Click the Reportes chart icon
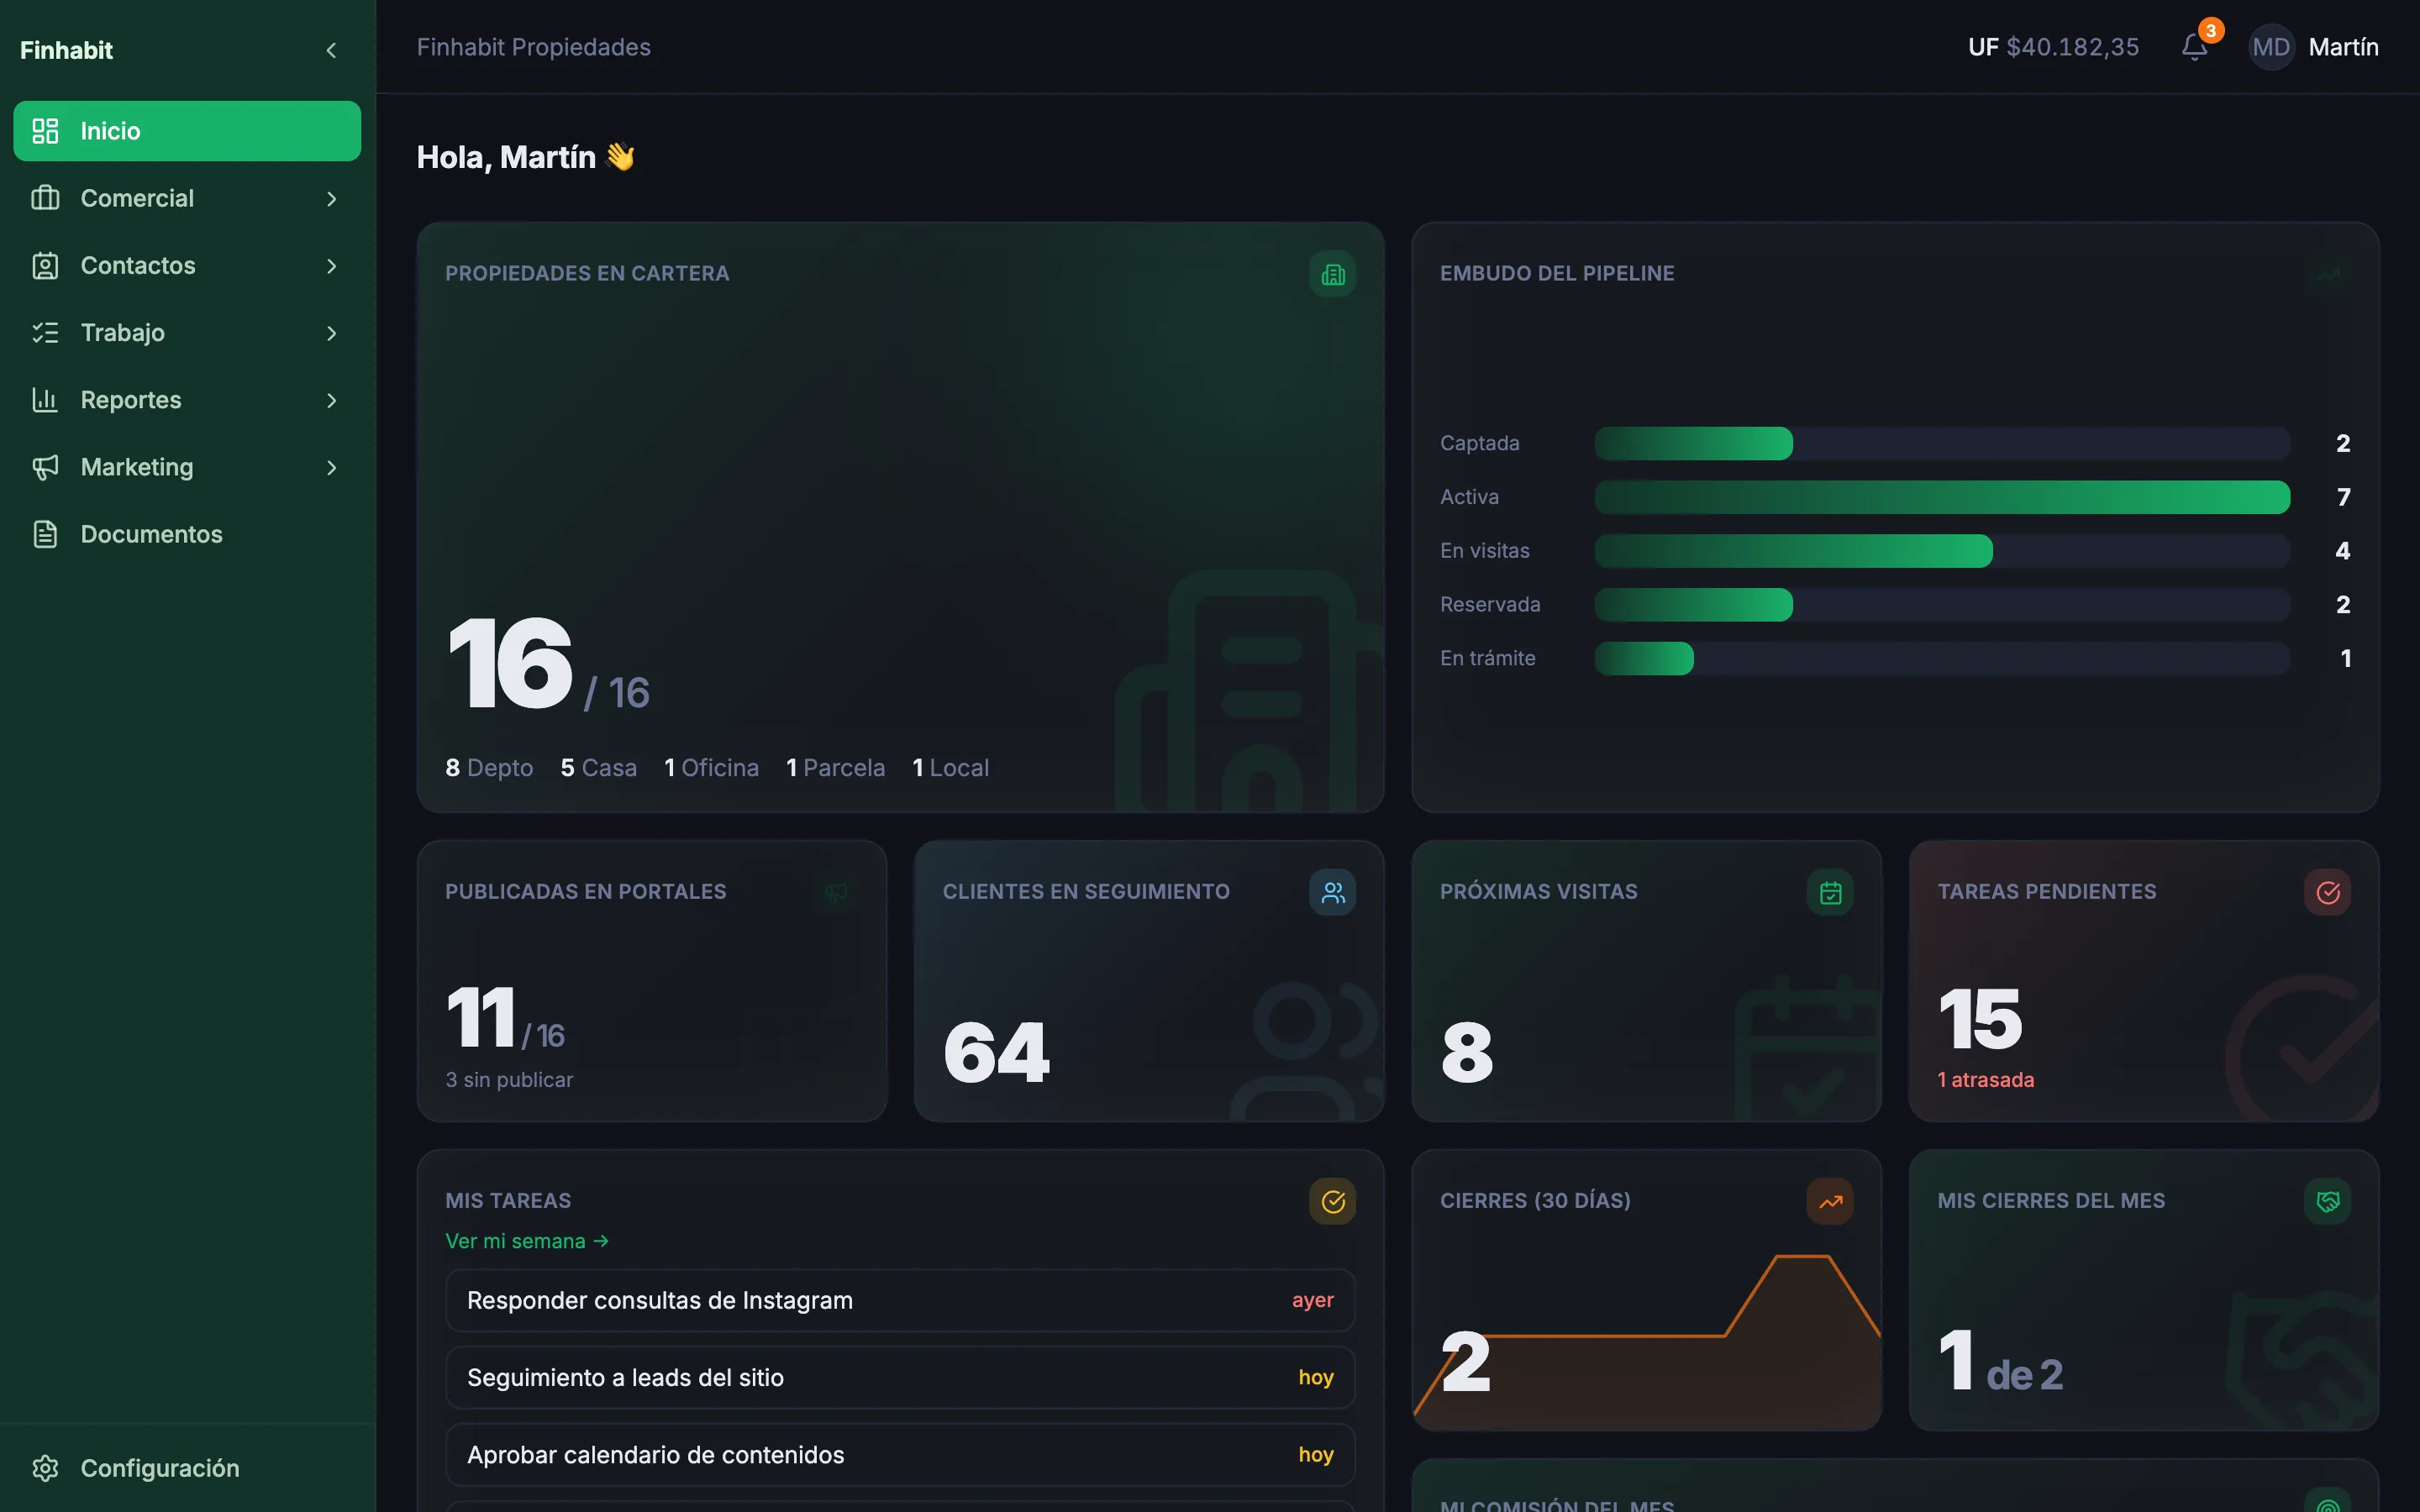Image resolution: width=2420 pixels, height=1512 pixels. (45, 400)
